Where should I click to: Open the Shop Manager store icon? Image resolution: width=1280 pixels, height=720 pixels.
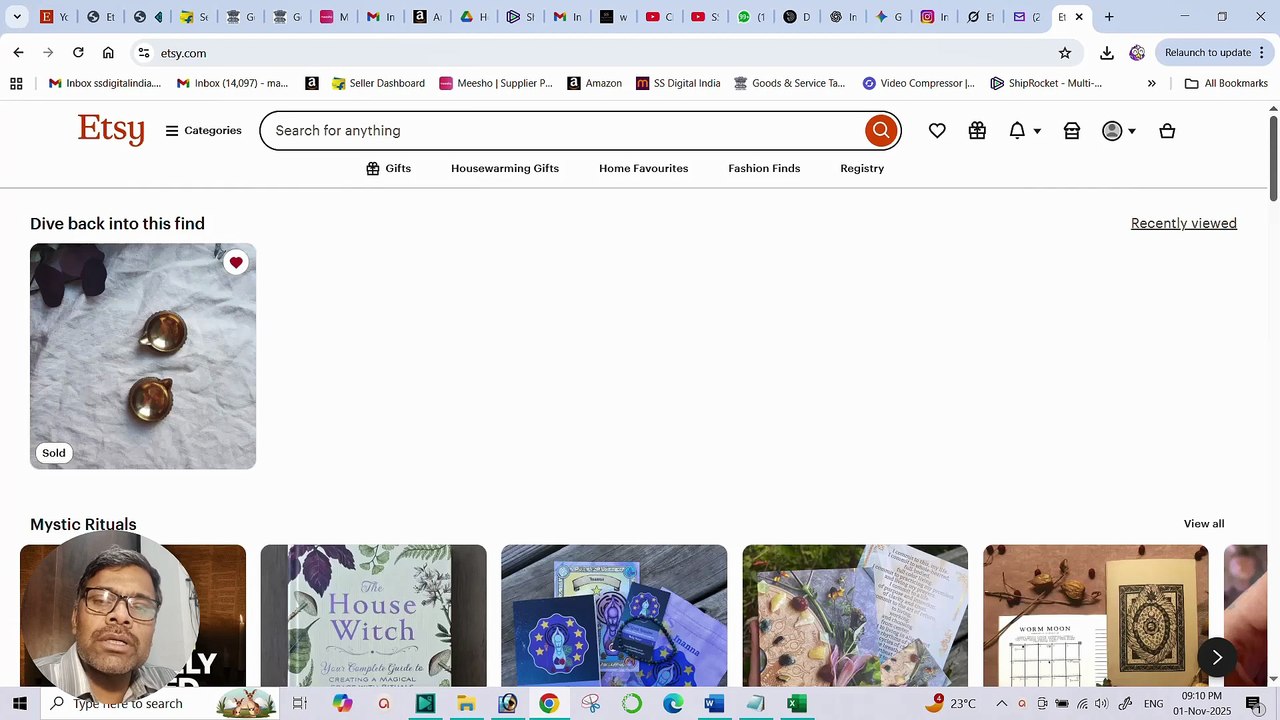click(x=1072, y=131)
